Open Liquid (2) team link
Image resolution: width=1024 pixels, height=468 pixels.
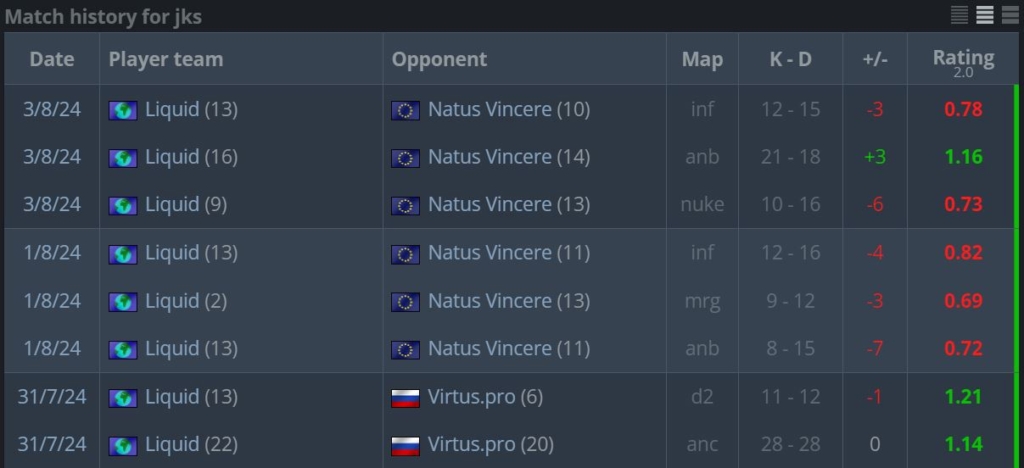(186, 301)
